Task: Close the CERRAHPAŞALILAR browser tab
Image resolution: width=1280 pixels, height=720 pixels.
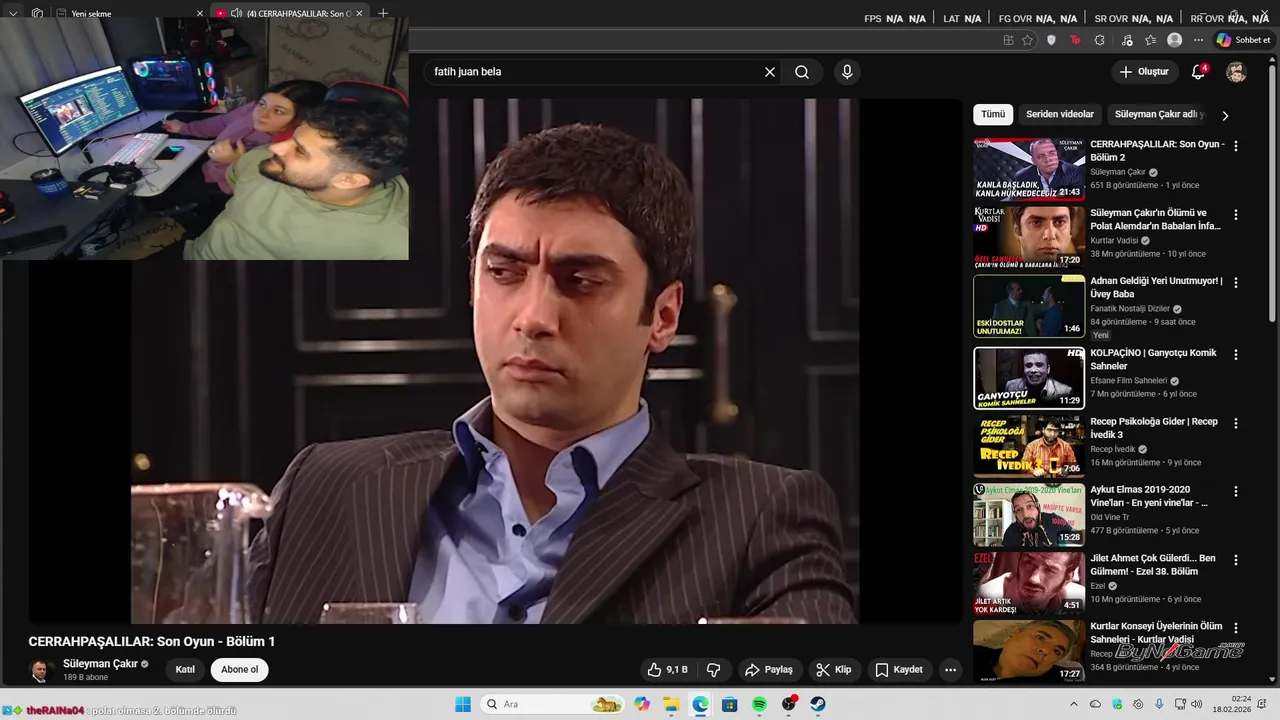Action: click(359, 13)
